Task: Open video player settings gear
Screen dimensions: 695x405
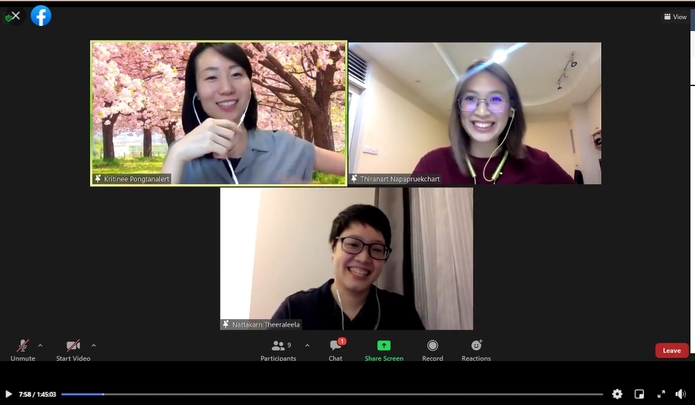Action: click(x=617, y=394)
